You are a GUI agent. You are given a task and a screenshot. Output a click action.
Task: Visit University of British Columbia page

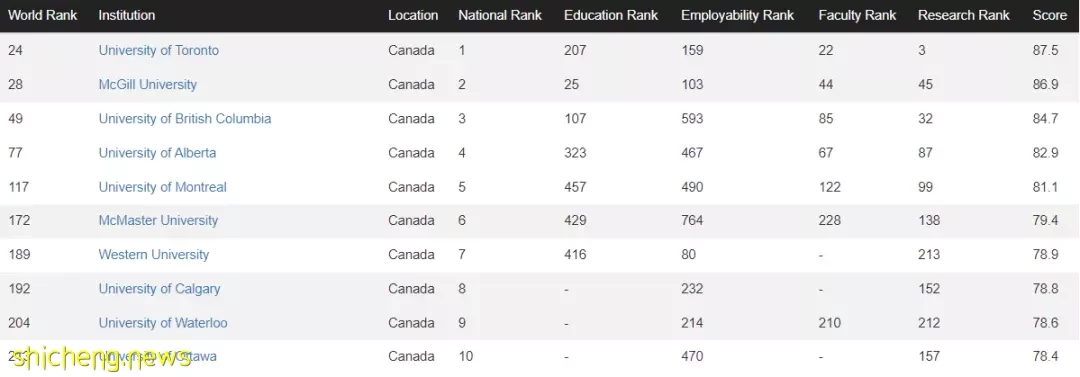185,119
